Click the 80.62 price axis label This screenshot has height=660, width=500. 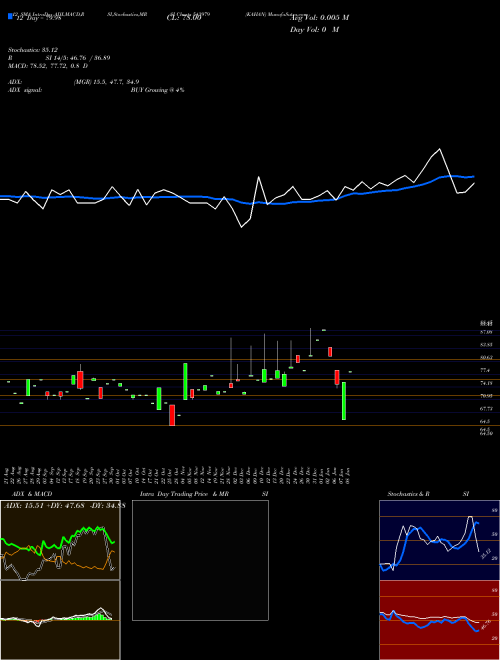[x=486, y=357]
